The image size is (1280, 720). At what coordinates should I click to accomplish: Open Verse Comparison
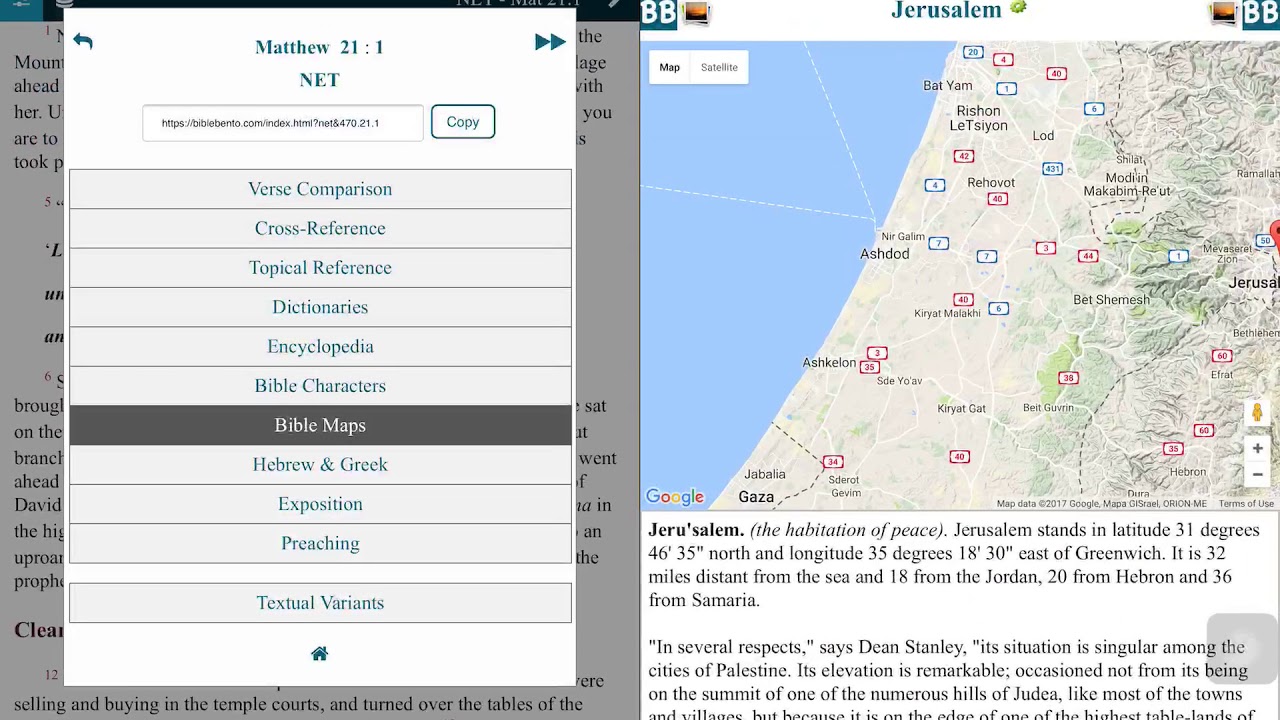pyautogui.click(x=320, y=189)
